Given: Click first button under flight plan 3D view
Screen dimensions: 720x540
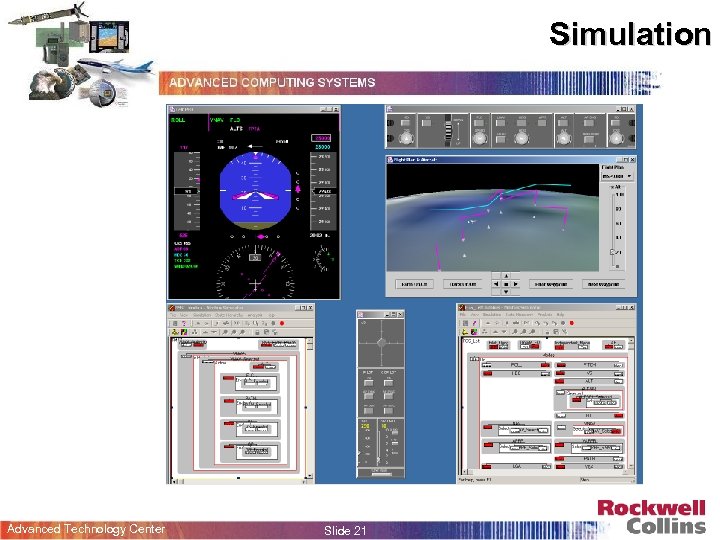Looking at the screenshot, I should [x=414, y=284].
